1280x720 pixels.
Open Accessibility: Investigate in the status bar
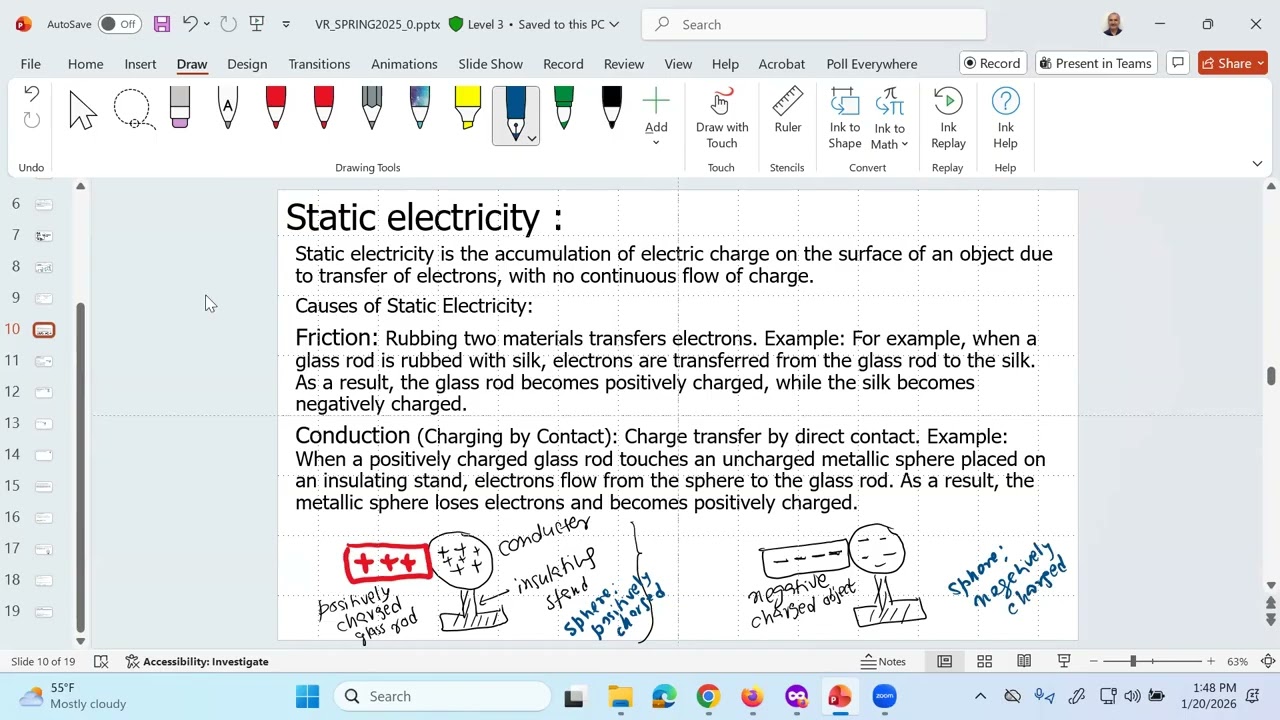tap(197, 661)
